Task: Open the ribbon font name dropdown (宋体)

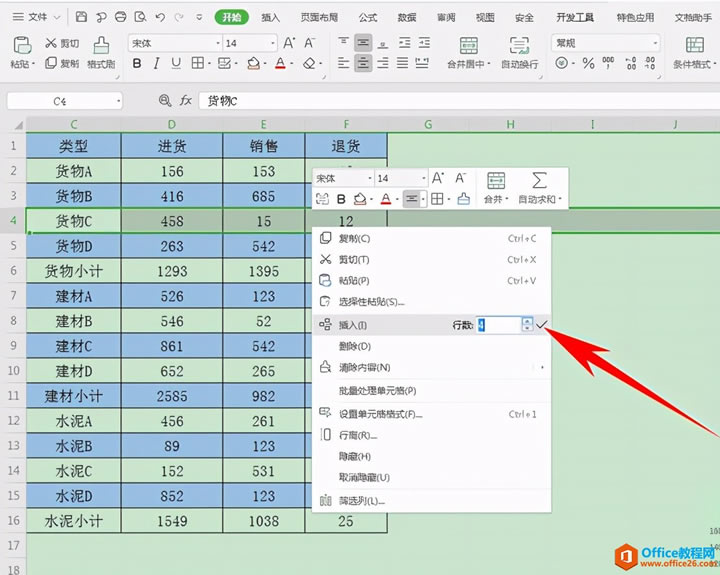Action: click(218, 43)
